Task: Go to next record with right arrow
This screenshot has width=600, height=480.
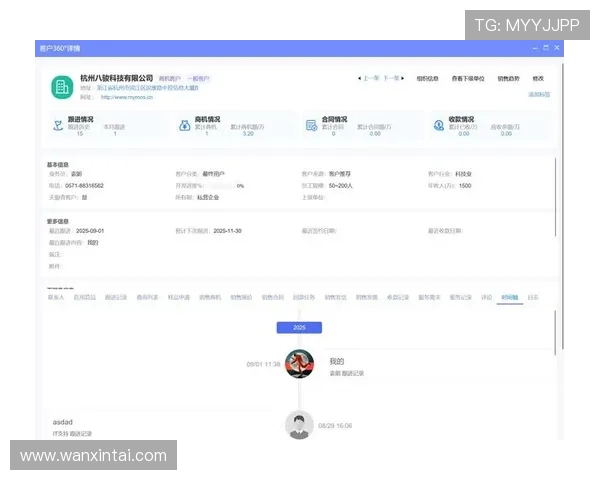Action: coord(403,78)
